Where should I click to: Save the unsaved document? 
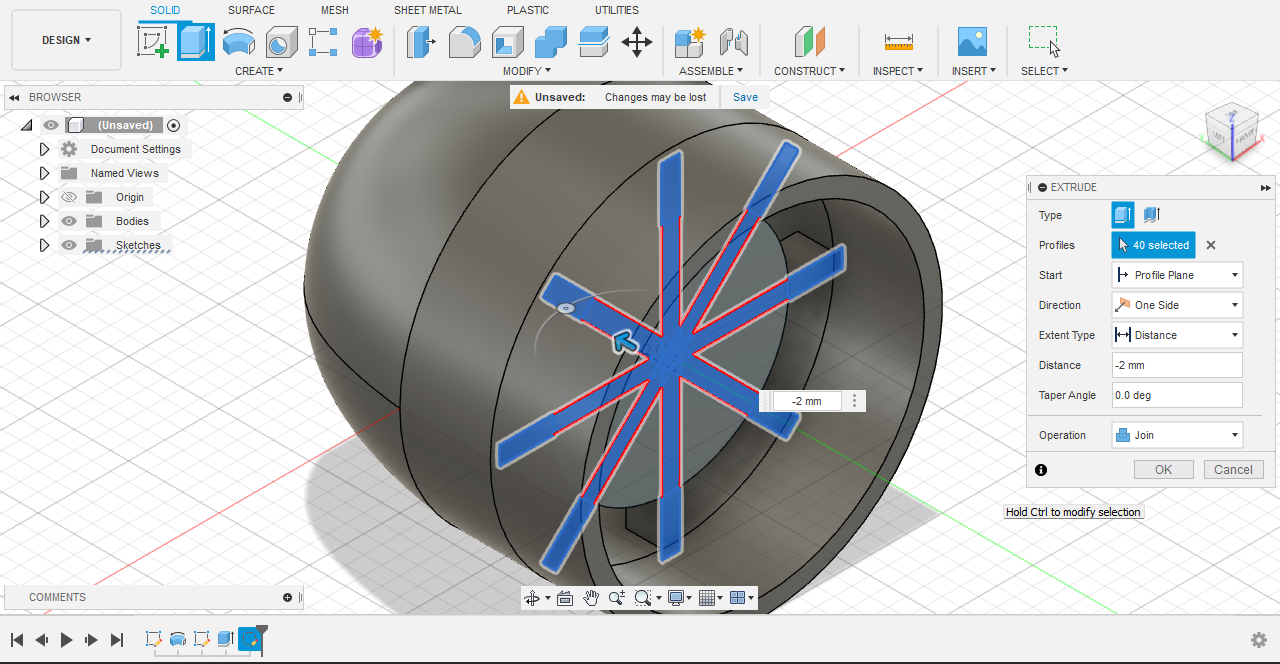point(745,97)
